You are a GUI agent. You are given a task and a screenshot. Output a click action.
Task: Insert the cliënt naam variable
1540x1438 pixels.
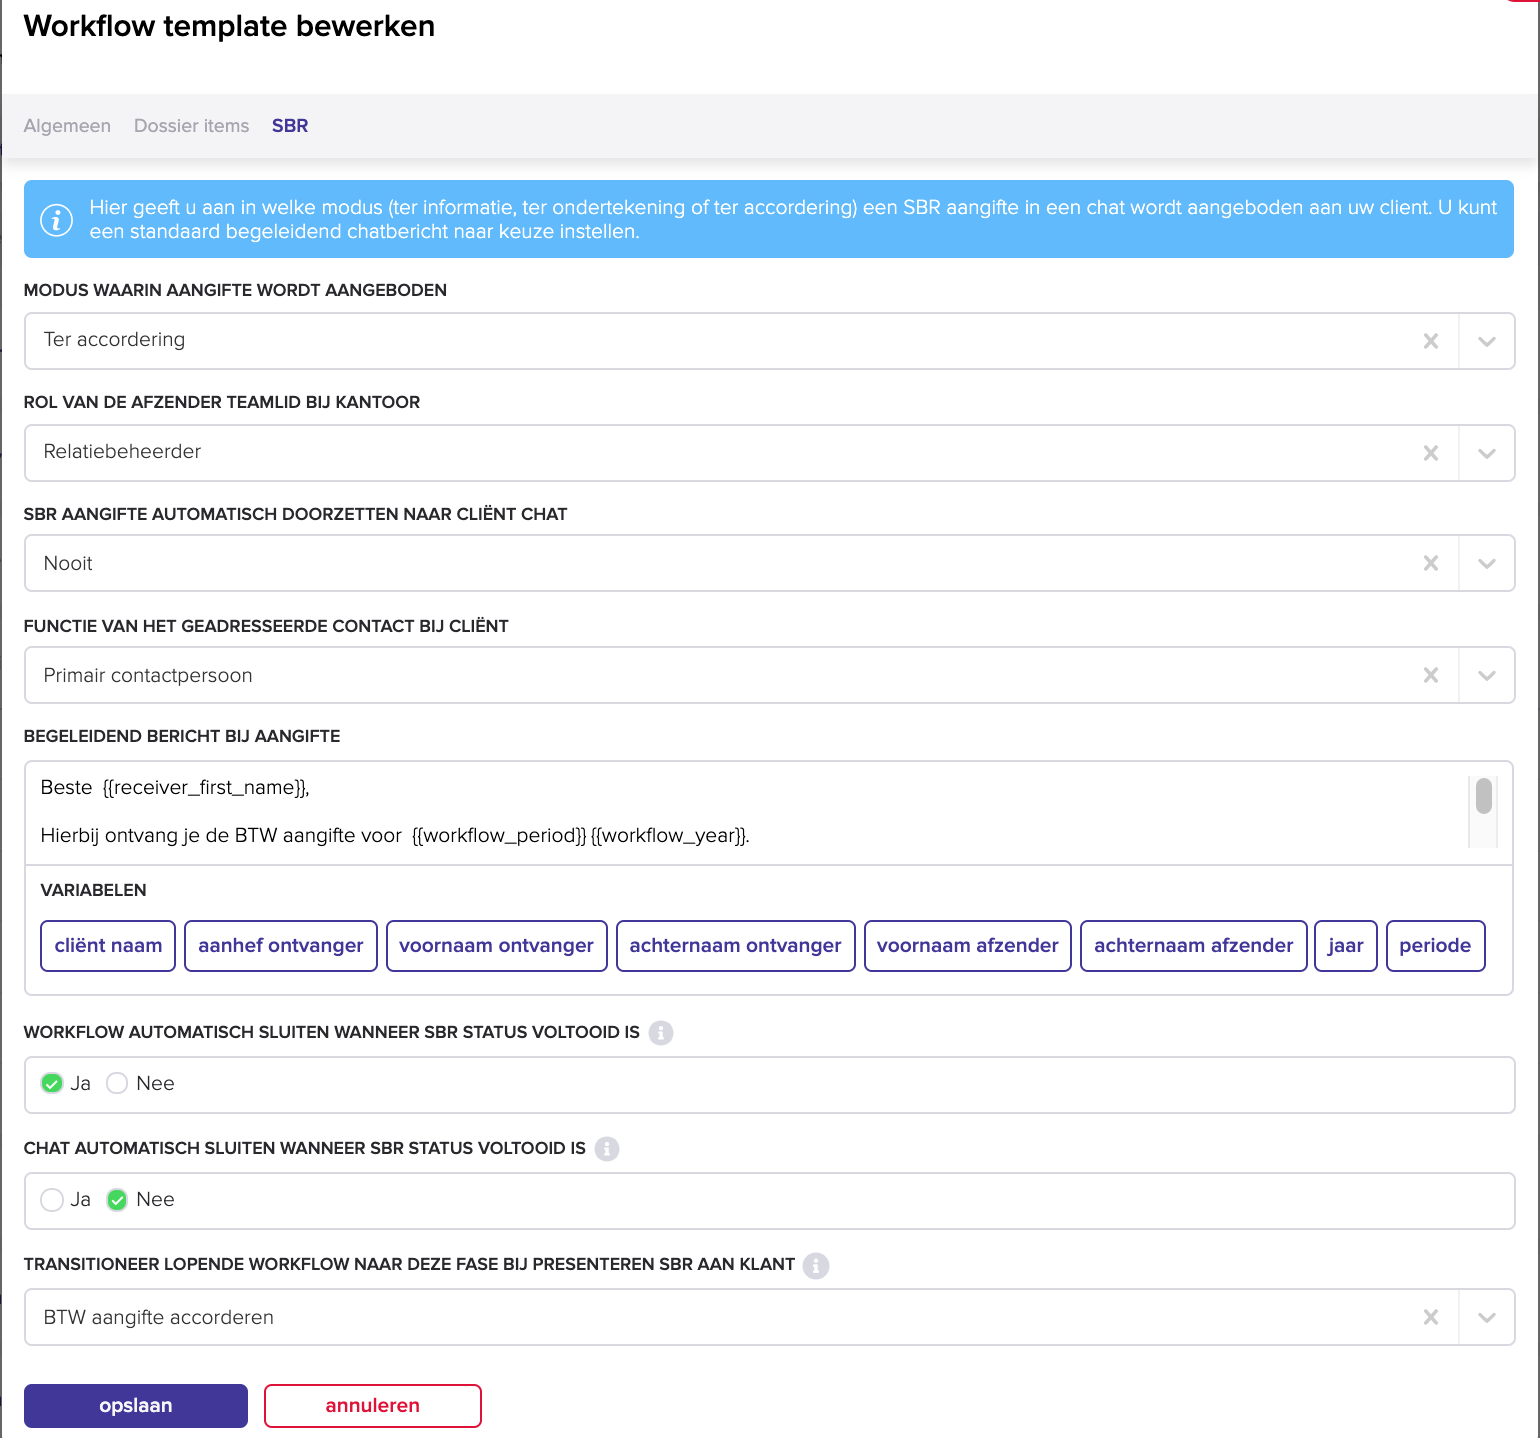coord(108,946)
